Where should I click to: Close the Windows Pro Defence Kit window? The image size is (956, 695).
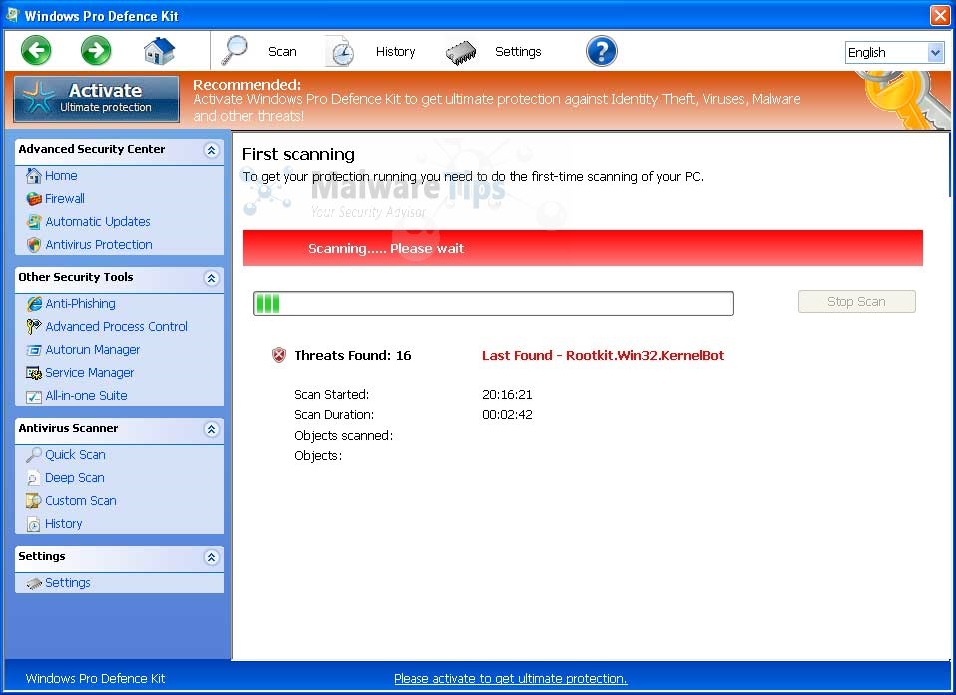pyautogui.click(x=940, y=15)
